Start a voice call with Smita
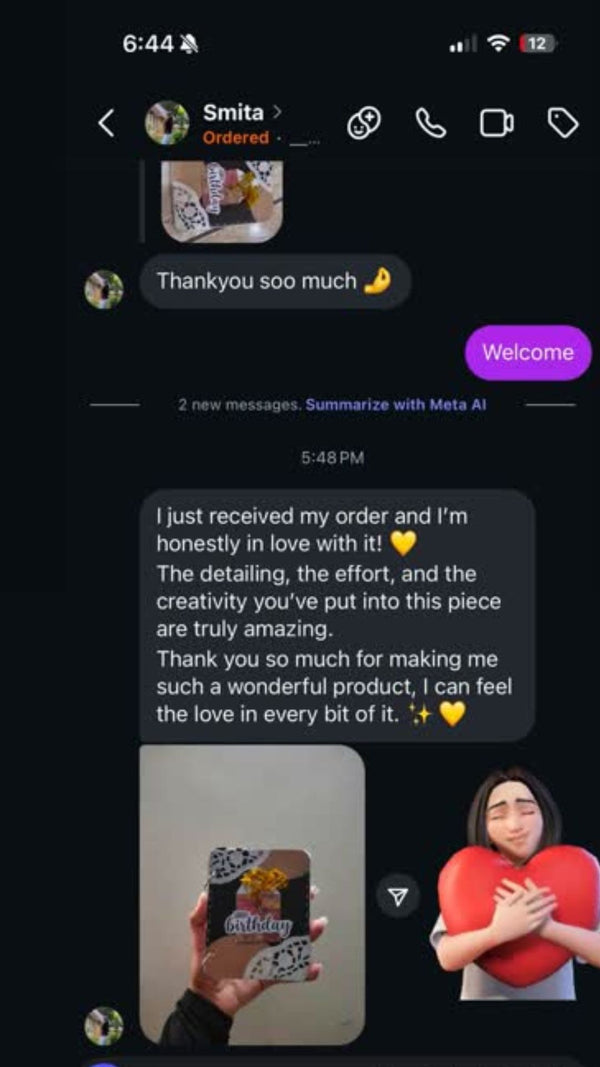The image size is (600, 1067). [x=430, y=123]
